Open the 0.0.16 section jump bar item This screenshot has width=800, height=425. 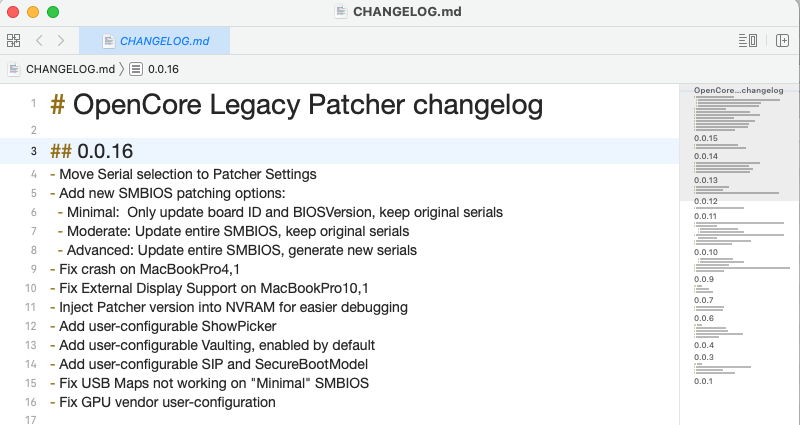(x=163, y=69)
